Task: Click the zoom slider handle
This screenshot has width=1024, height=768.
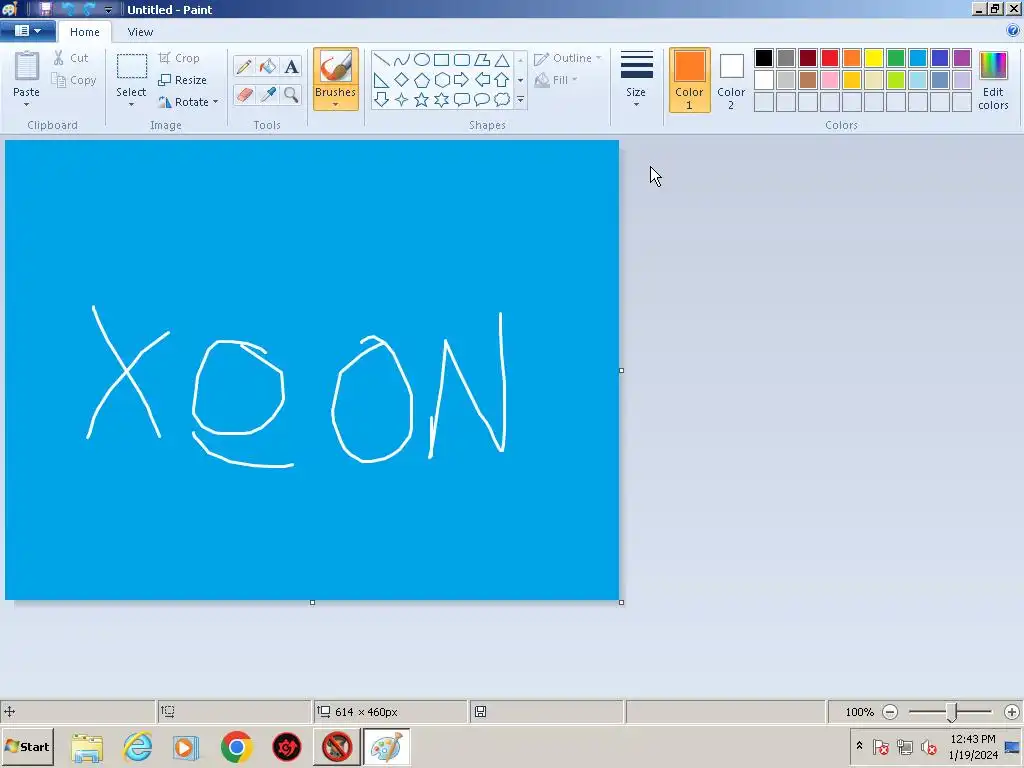Action: (952, 712)
